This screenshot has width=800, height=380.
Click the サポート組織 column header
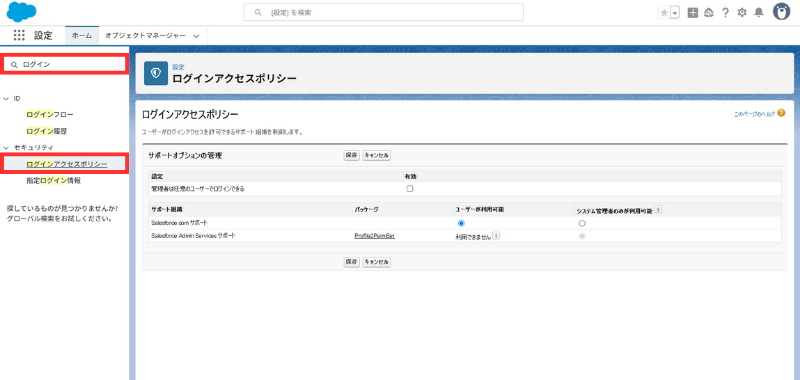[x=167, y=210]
